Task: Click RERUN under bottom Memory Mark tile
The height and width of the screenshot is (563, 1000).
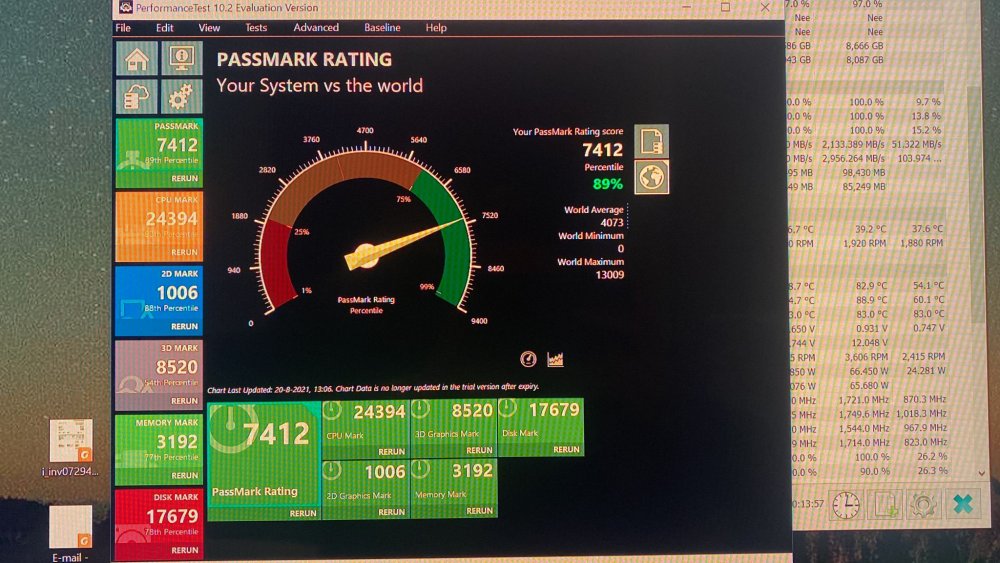Action: click(x=479, y=511)
